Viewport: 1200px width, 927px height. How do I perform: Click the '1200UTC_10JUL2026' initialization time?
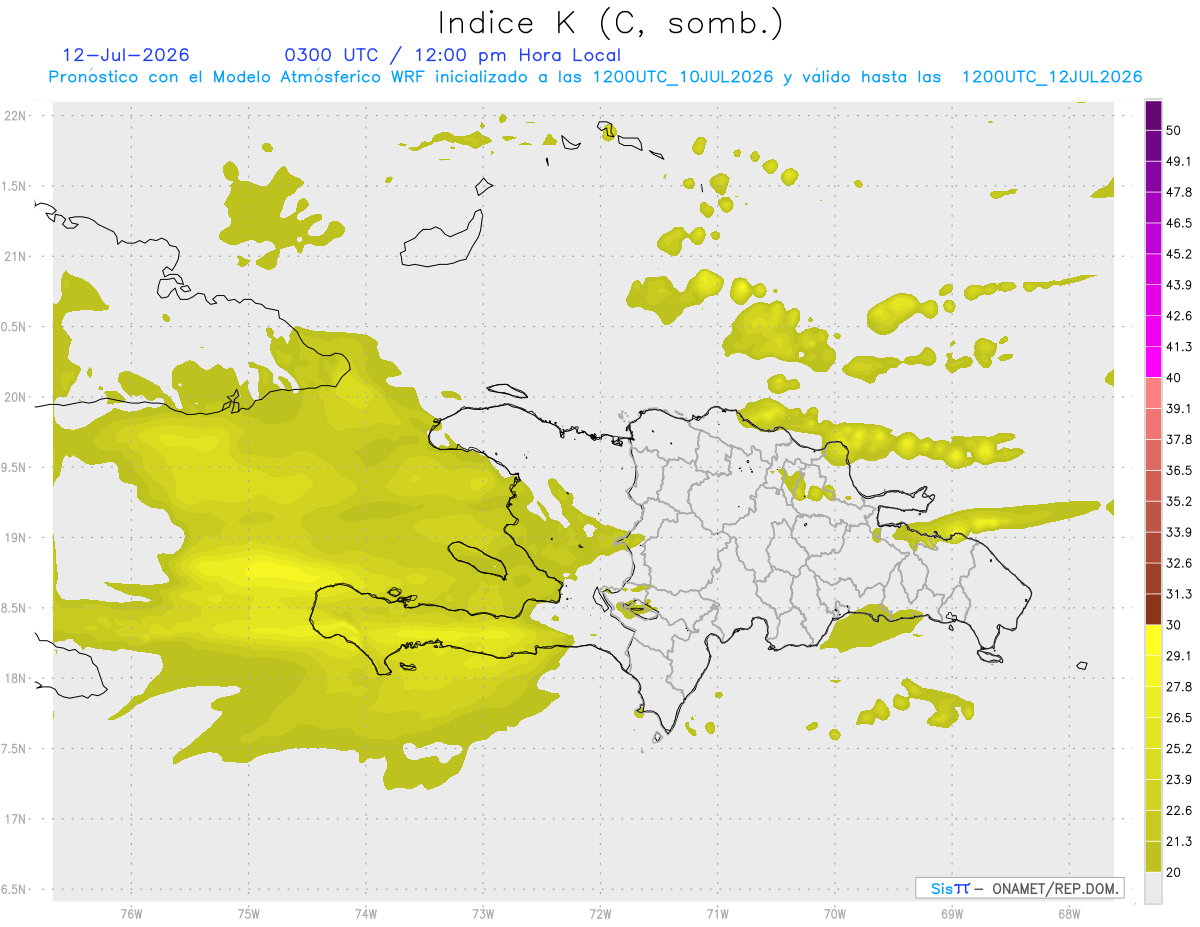683,77
